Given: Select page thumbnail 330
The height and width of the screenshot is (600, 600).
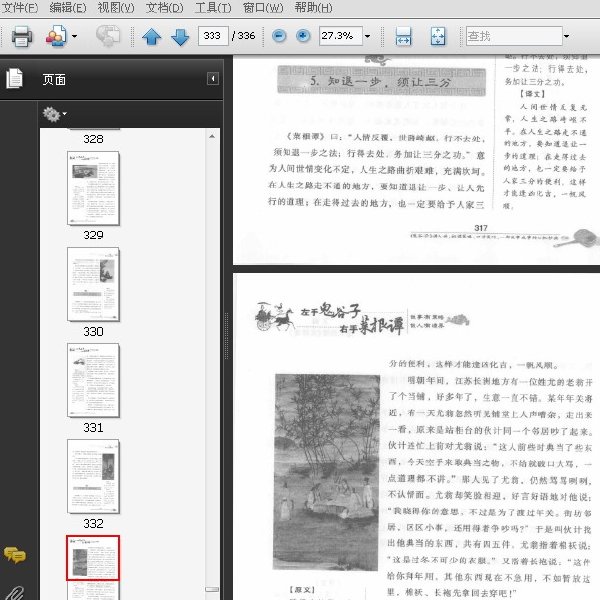Looking at the screenshot, I should [93, 284].
